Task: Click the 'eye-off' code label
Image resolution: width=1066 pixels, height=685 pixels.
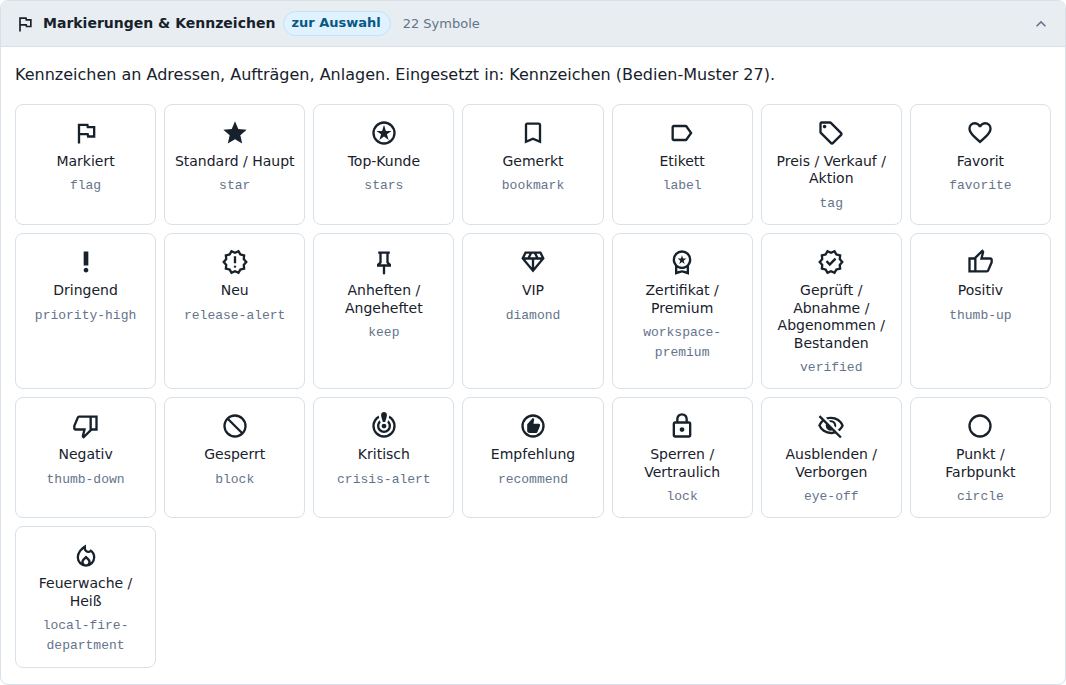Action: 831,495
